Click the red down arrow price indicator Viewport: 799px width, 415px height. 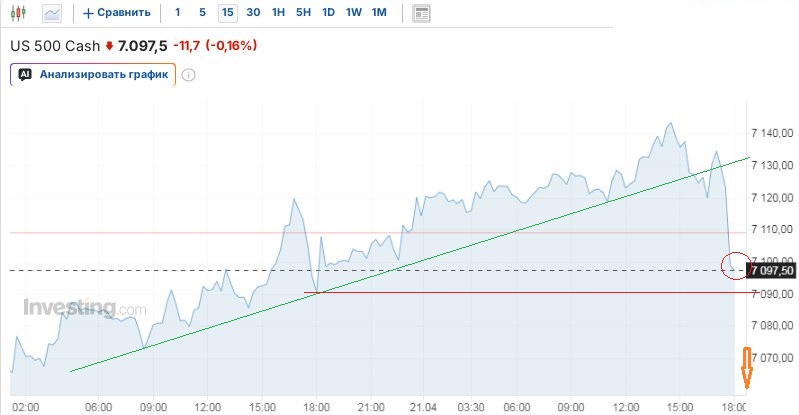click(109, 46)
